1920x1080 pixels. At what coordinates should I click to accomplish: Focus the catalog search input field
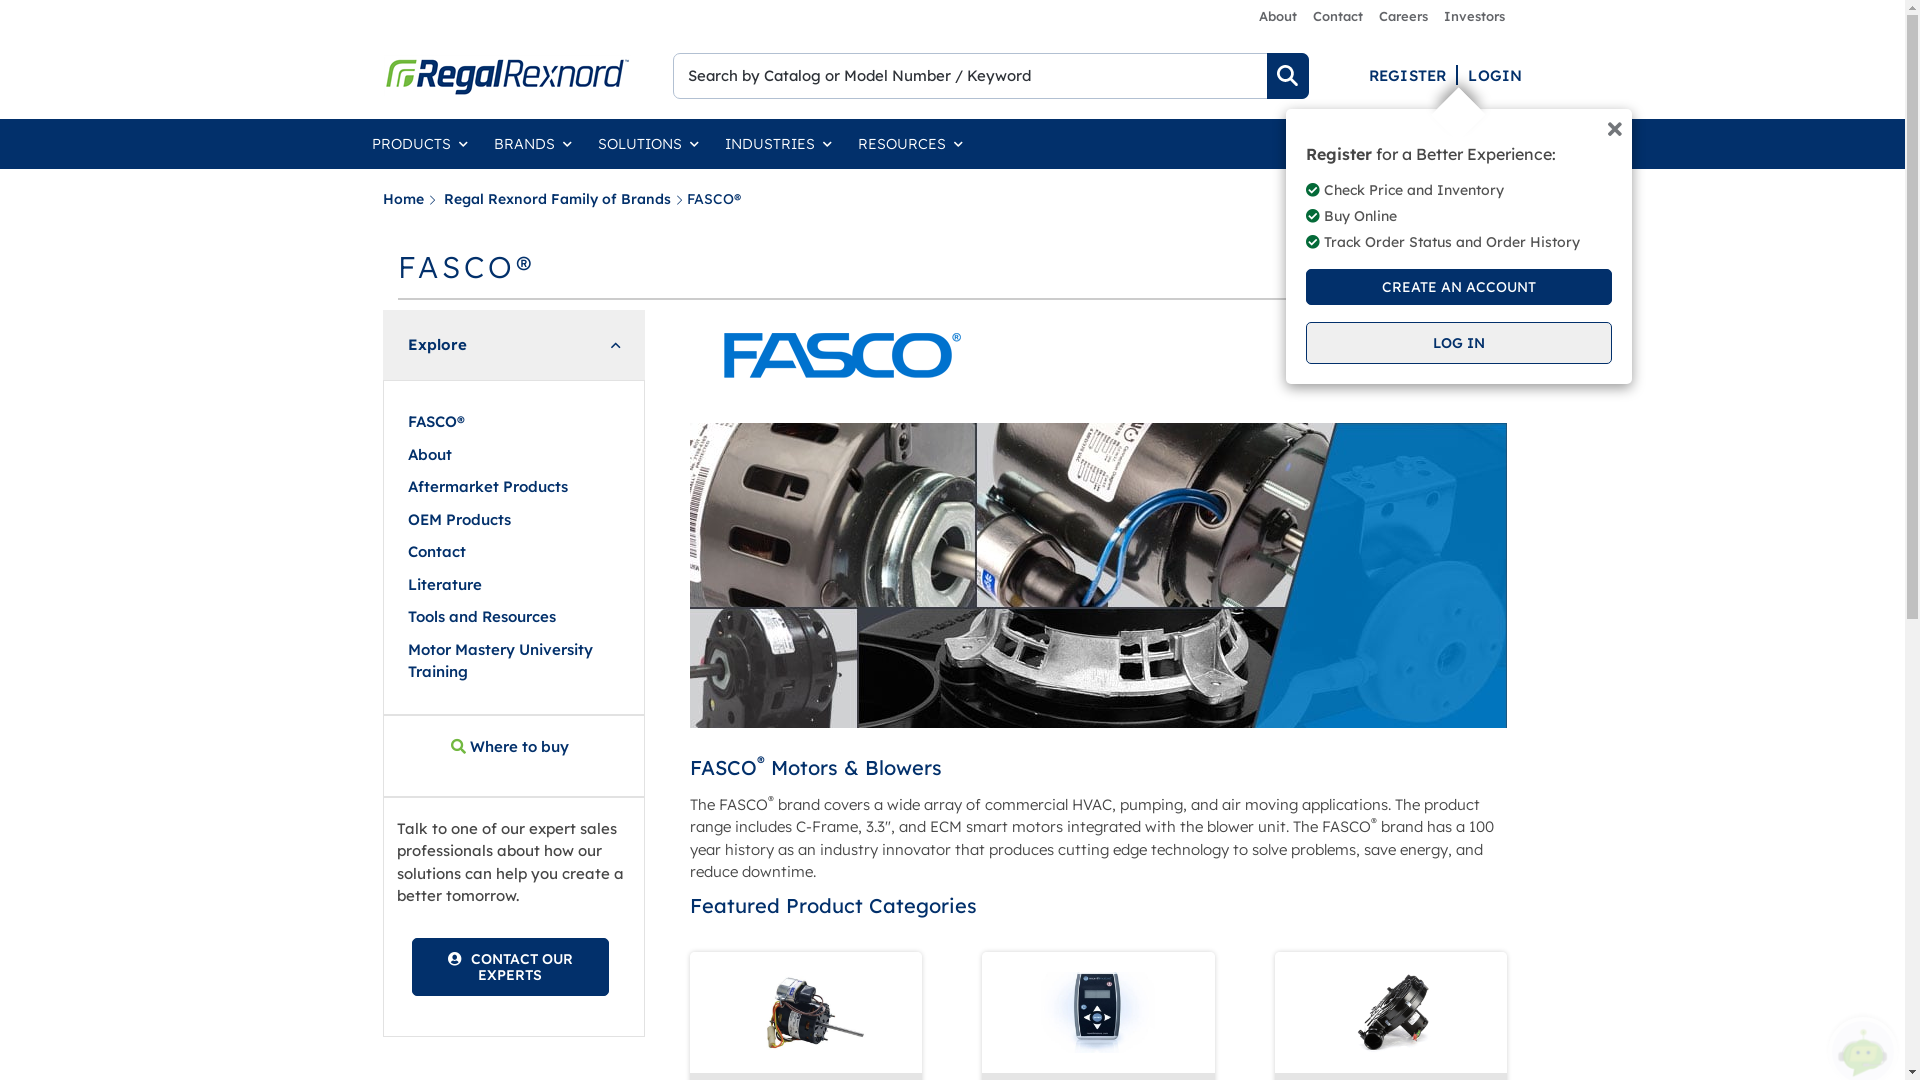coord(968,76)
